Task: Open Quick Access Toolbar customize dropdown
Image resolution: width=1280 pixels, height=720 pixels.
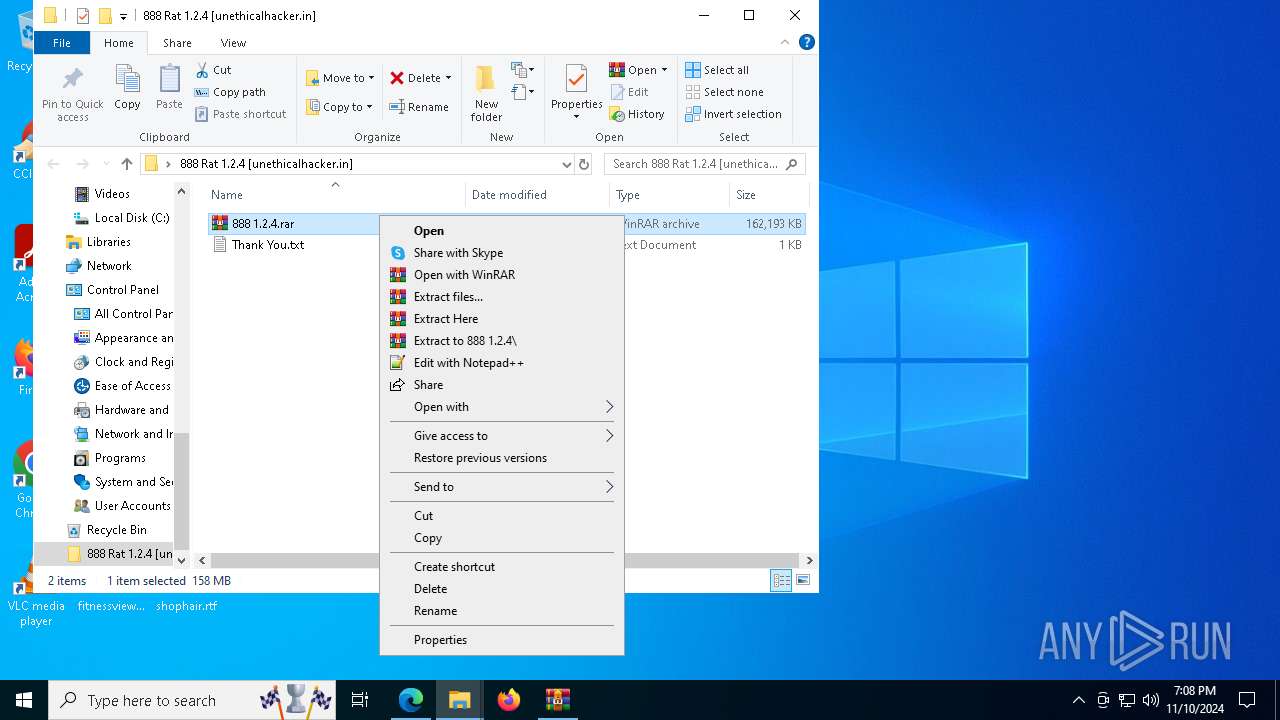Action: point(123,16)
